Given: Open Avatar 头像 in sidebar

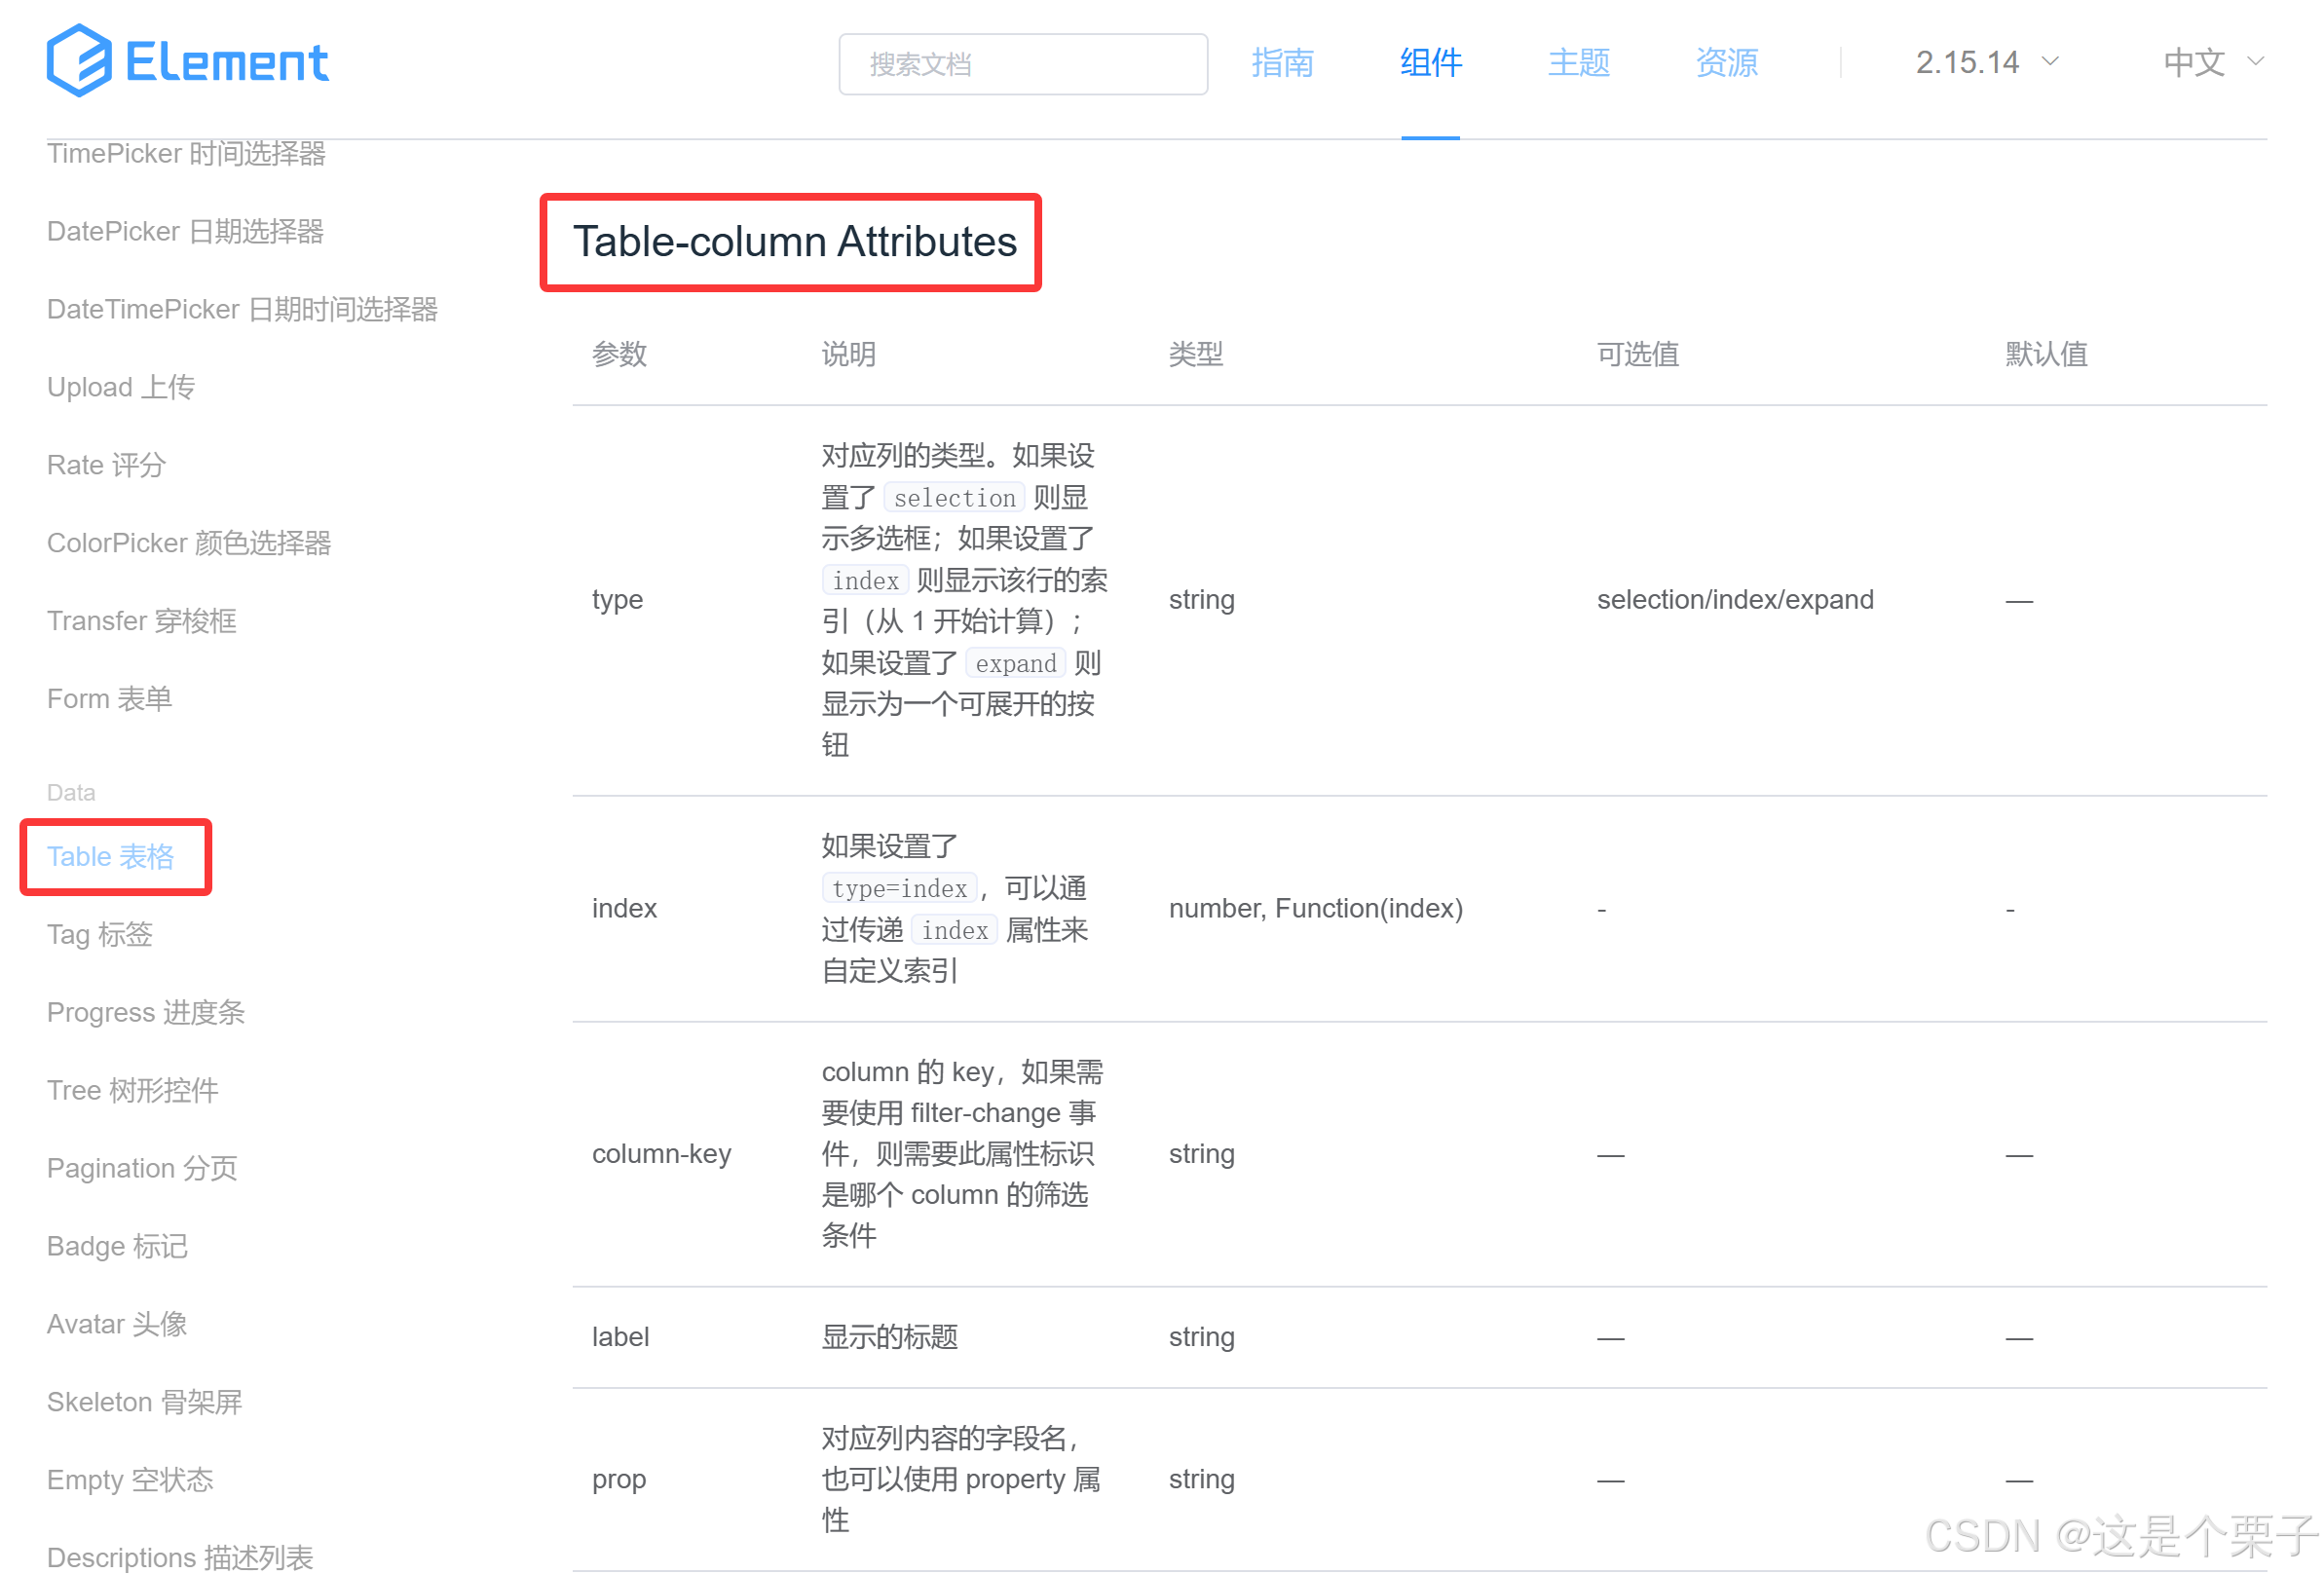Looking at the screenshot, I should click(117, 1325).
